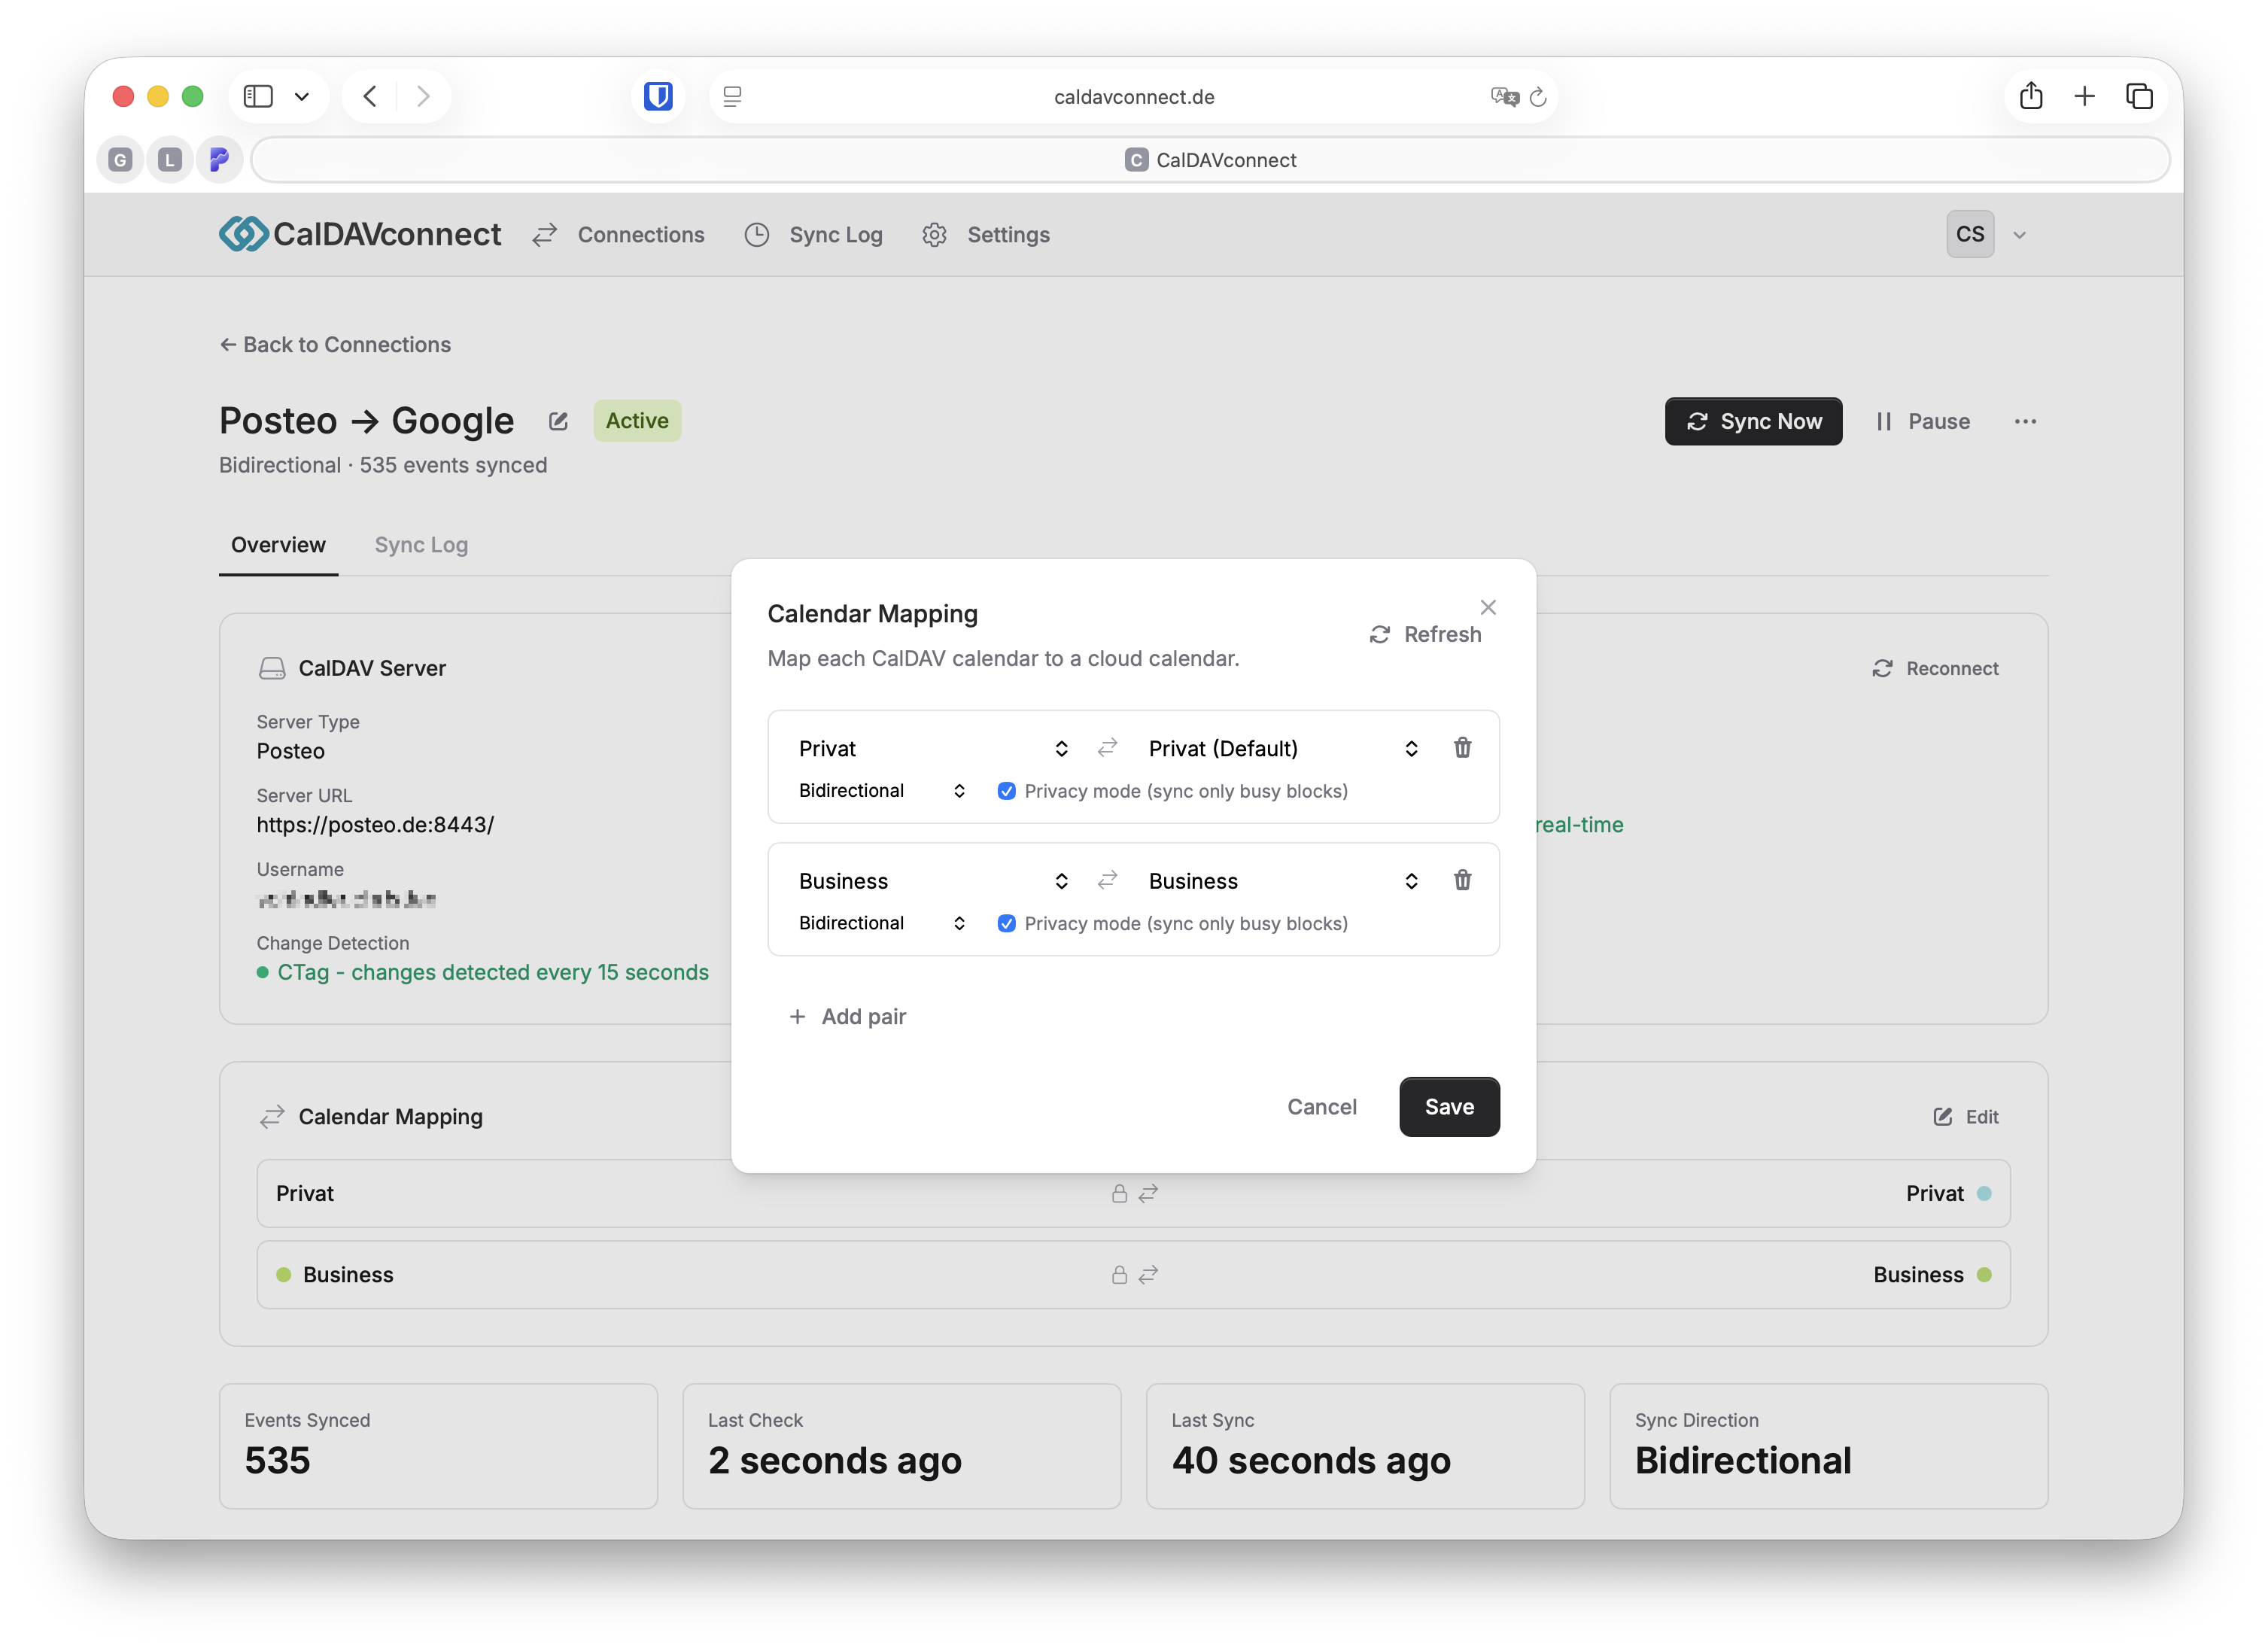Click trash icon on Business mapping row
The width and height of the screenshot is (2268, 1651).
(x=1462, y=880)
